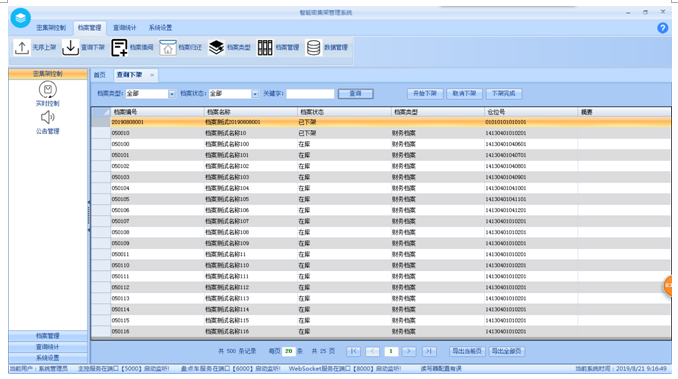The height and width of the screenshot is (379, 678).
Task: Click the 下架完成 button
Action: (x=504, y=93)
